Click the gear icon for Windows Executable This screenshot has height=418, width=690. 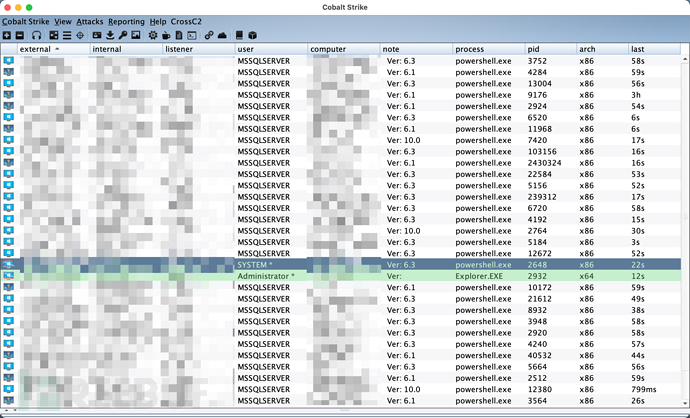[153, 35]
